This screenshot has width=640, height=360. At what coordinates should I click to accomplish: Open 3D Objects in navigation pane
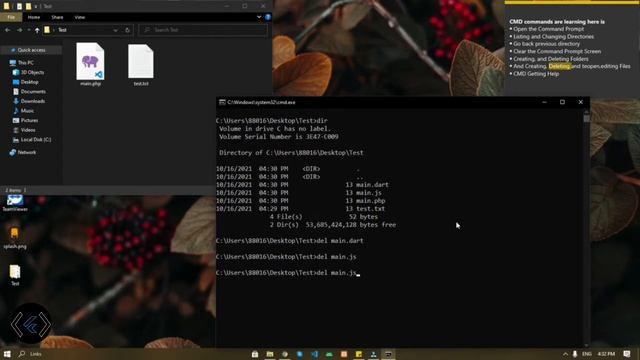[32, 72]
